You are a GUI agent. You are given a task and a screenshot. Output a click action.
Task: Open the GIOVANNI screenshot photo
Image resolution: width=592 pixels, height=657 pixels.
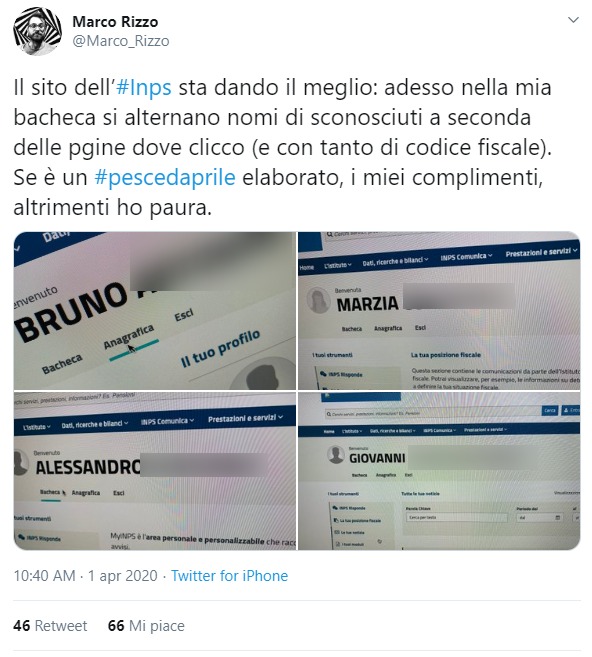pos(439,471)
